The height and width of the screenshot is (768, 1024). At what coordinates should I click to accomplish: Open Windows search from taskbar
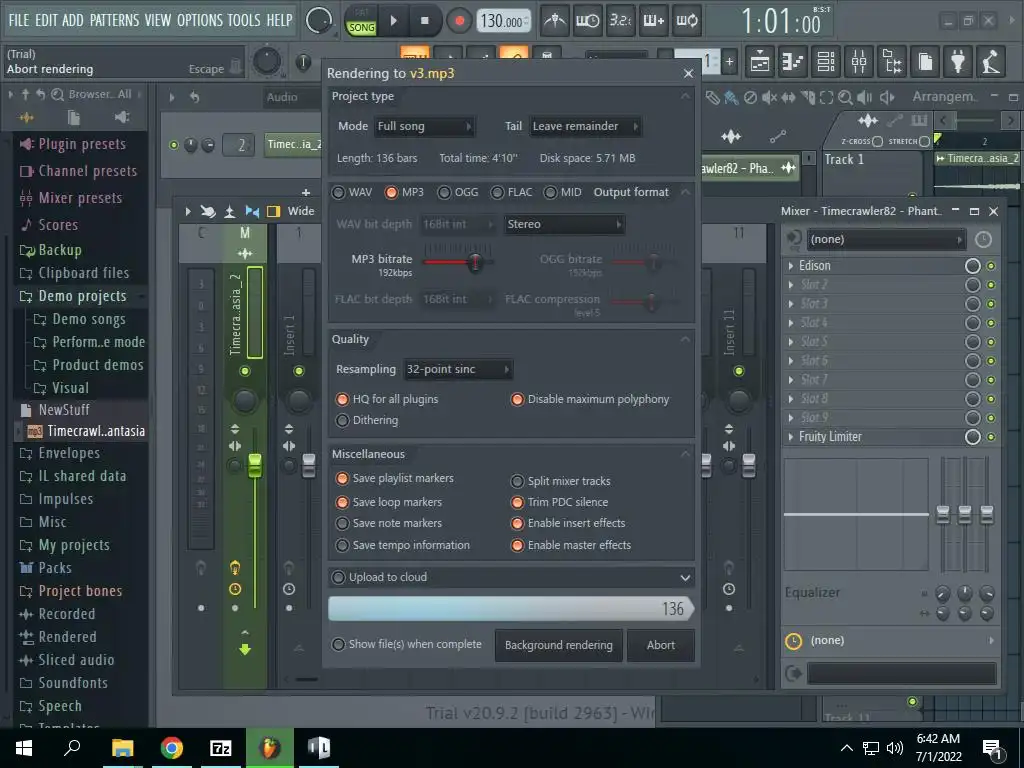pyautogui.click(x=72, y=747)
